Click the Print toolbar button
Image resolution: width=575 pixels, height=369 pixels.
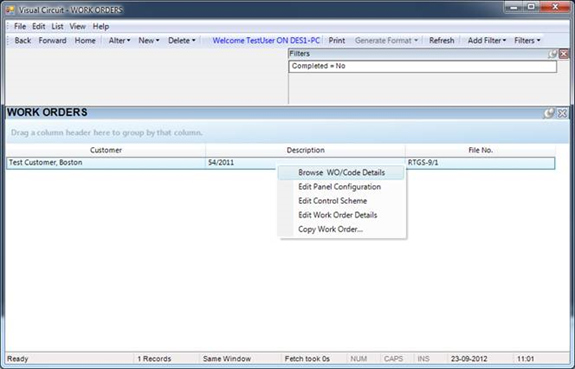coord(337,40)
